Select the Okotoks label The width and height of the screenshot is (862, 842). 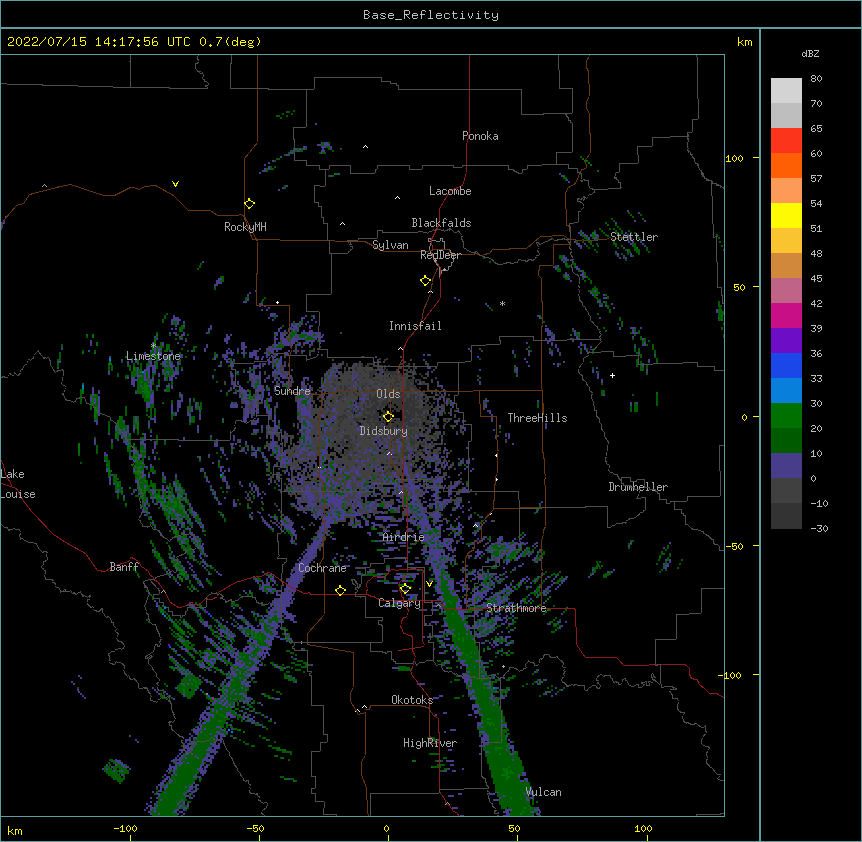[412, 700]
